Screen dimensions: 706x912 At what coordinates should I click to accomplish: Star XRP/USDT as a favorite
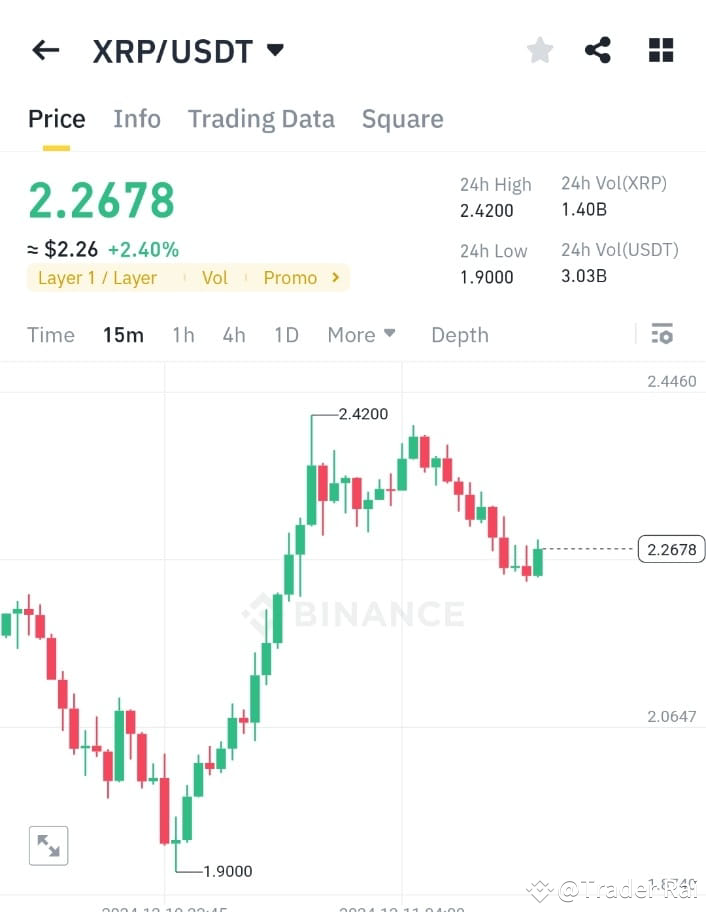pos(539,50)
